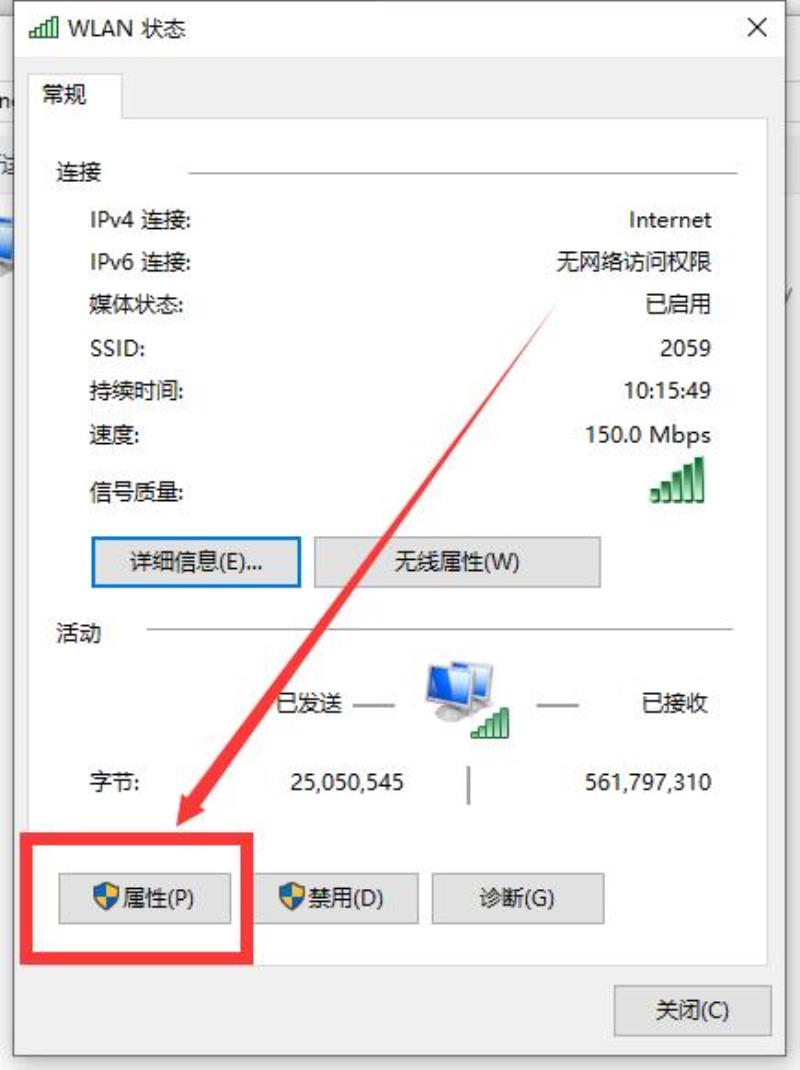Click the IPv4 Internet status text
The image size is (800, 1070).
click(x=670, y=220)
